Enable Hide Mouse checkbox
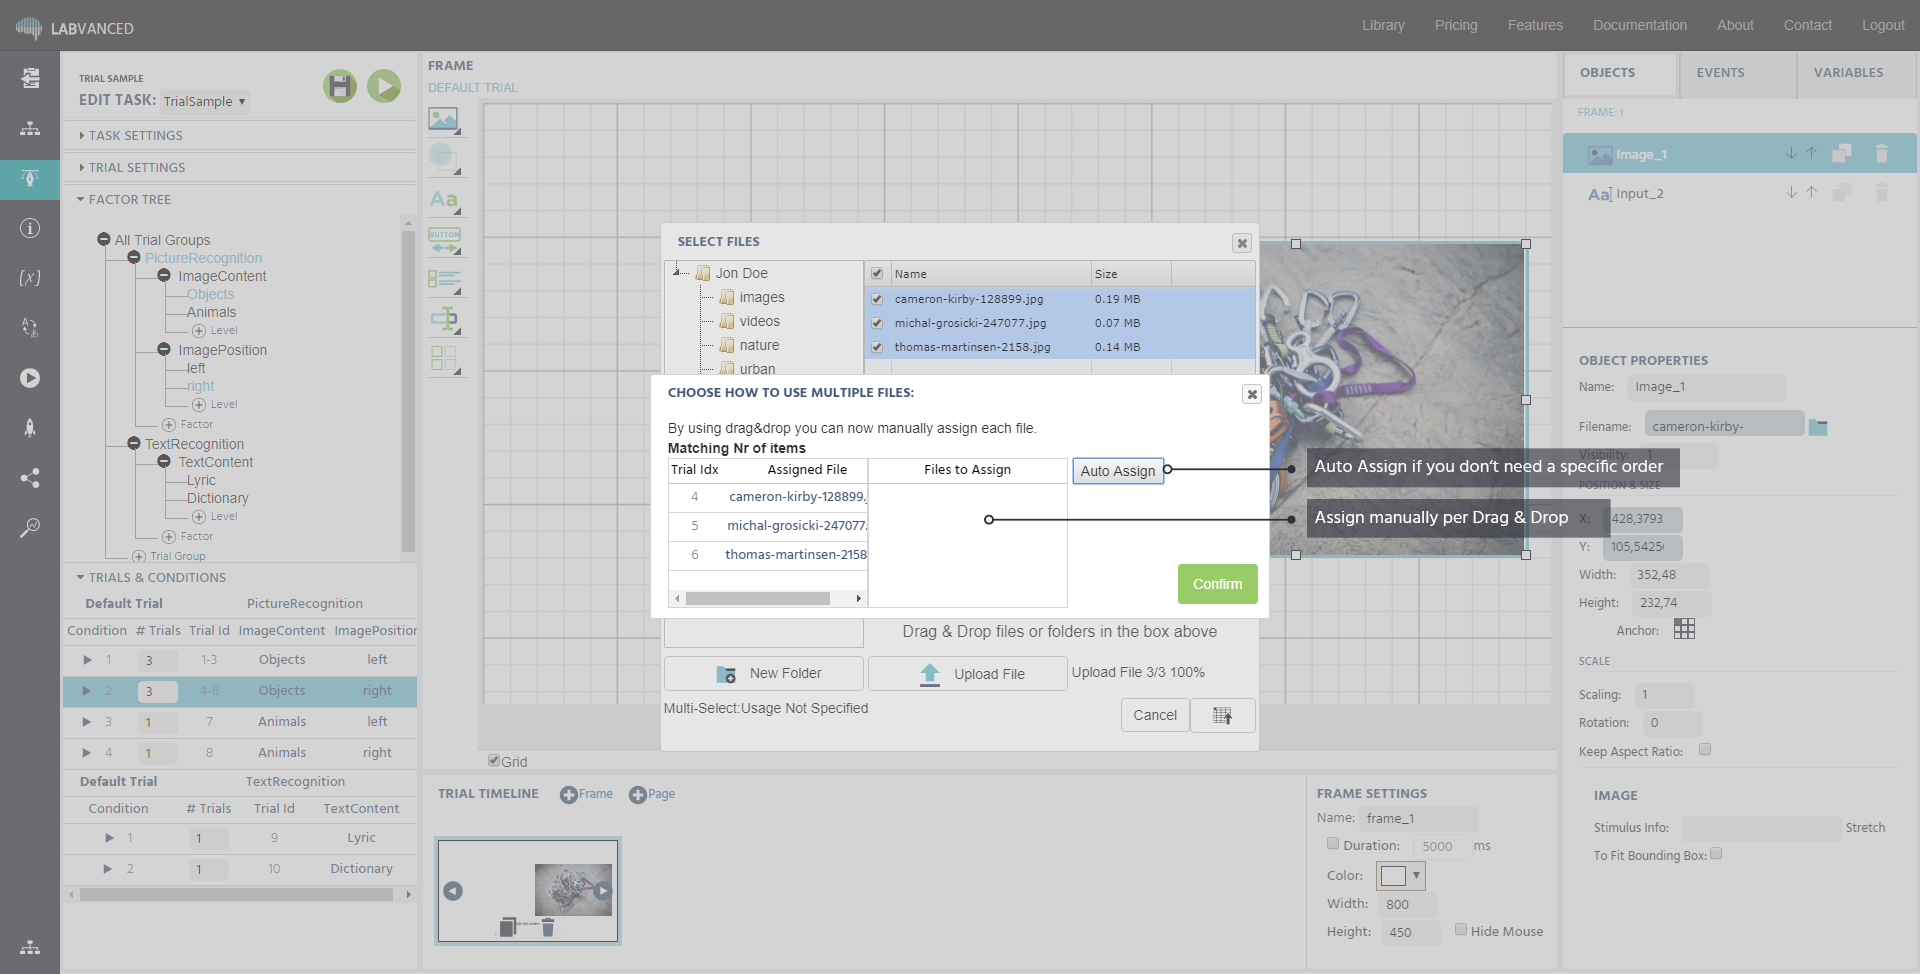The image size is (1920, 974). coord(1461,929)
